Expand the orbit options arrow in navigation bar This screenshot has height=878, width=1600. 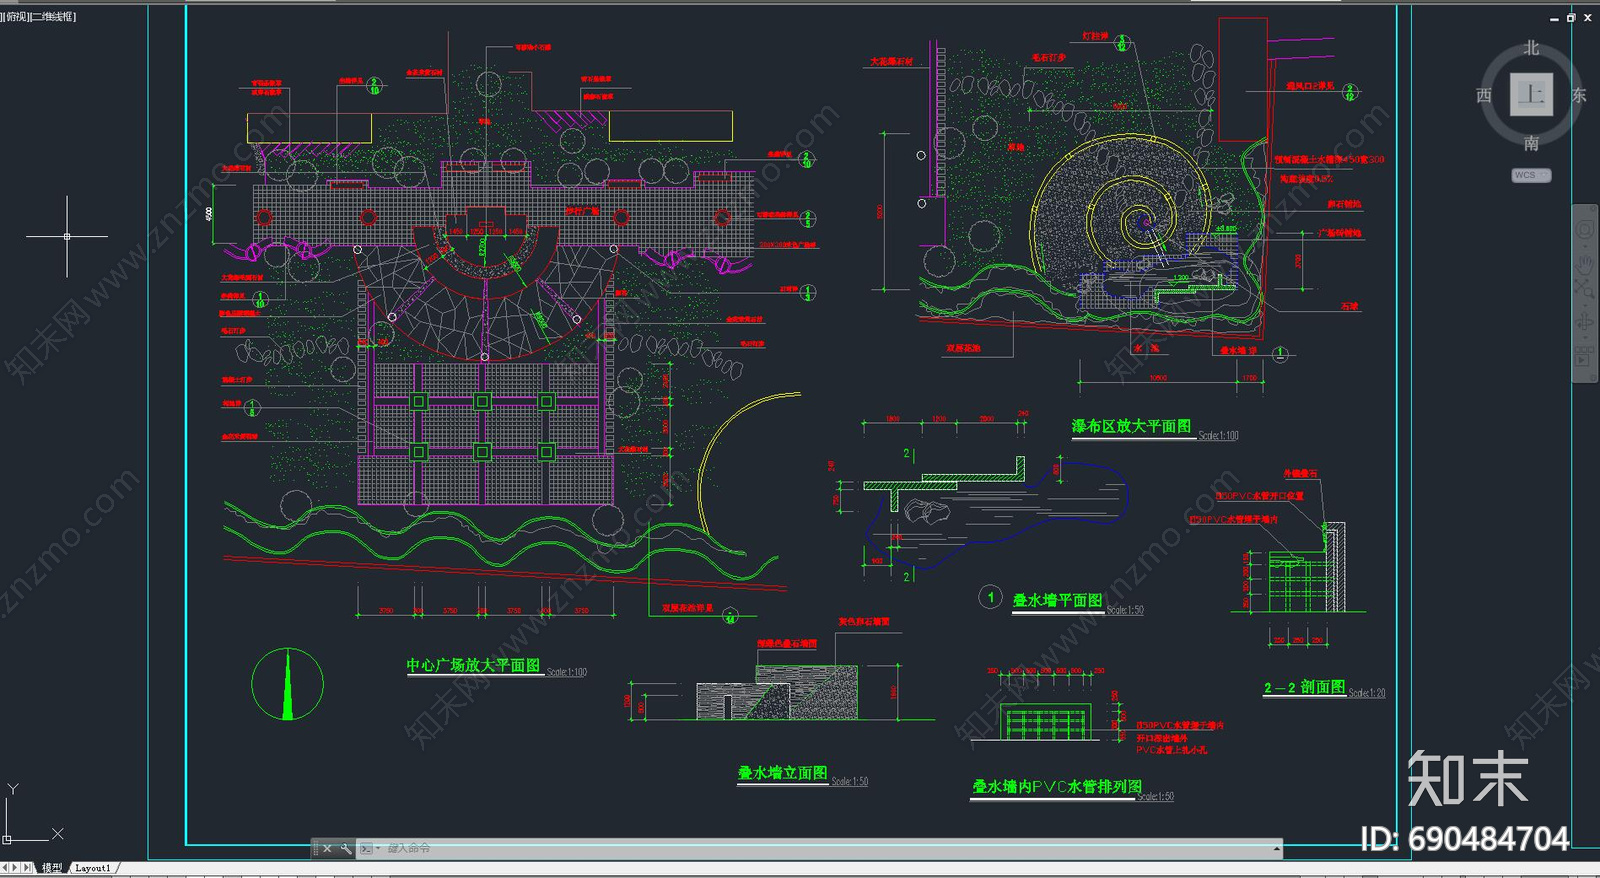point(1585,337)
